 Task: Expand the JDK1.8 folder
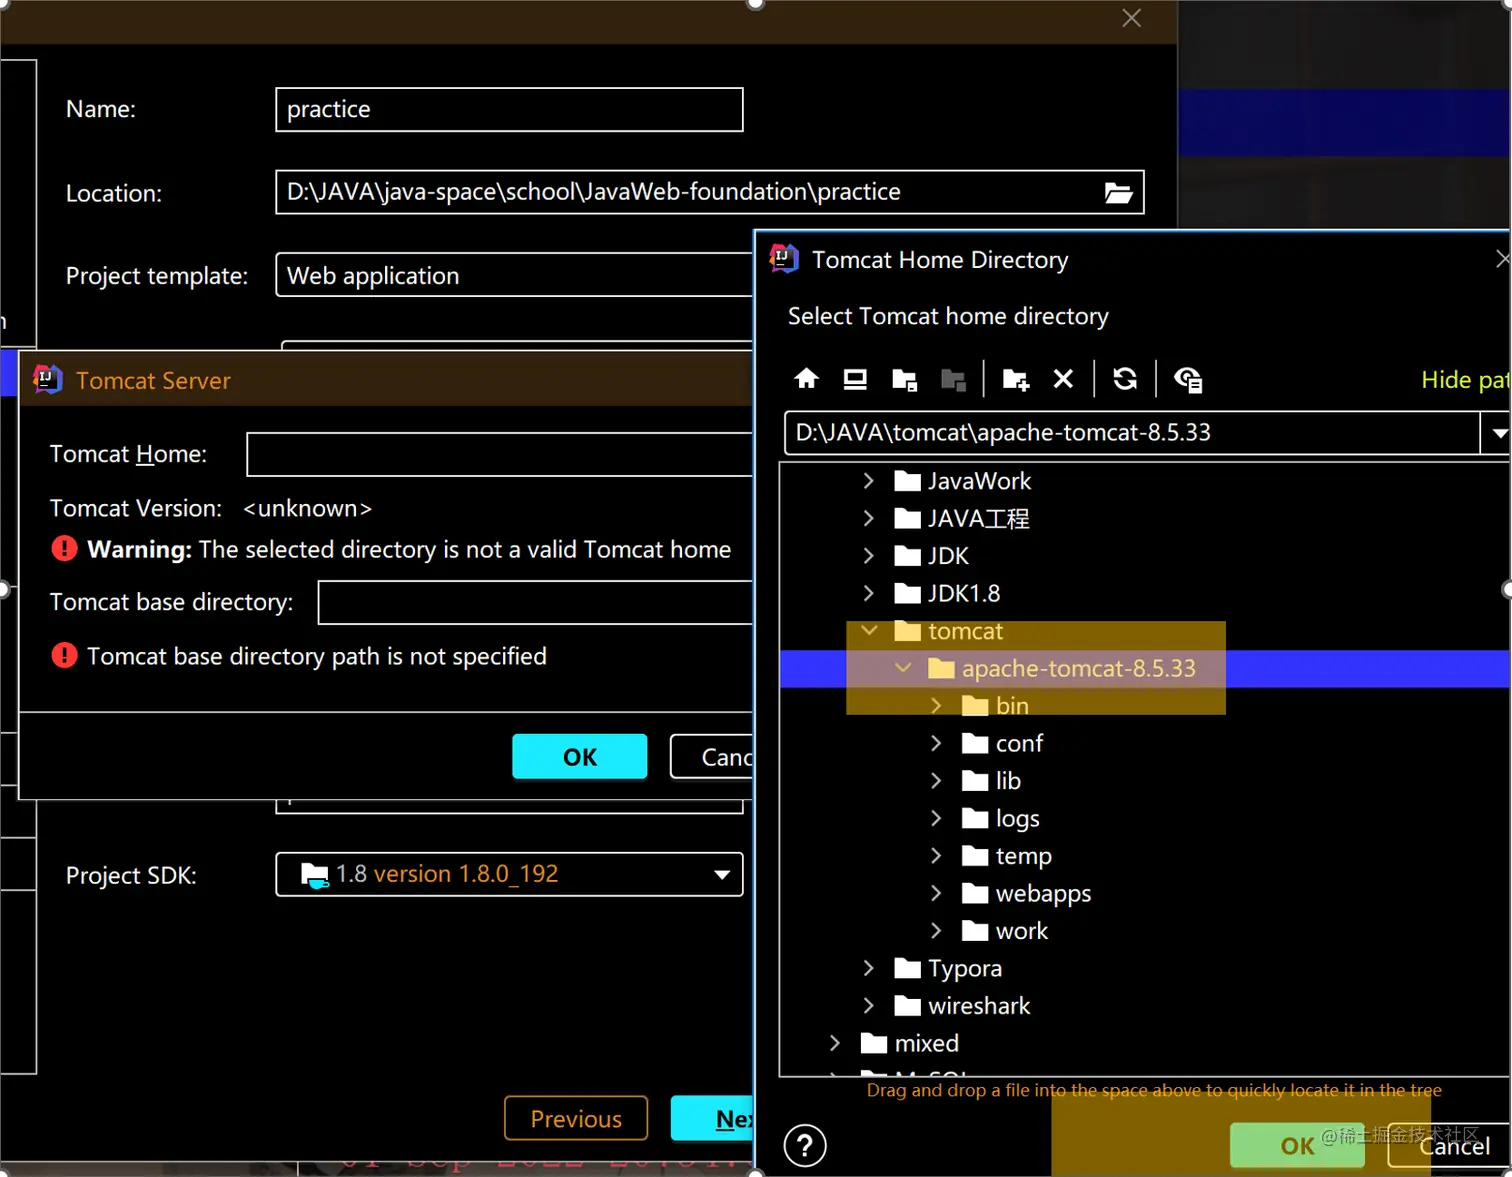coord(868,593)
